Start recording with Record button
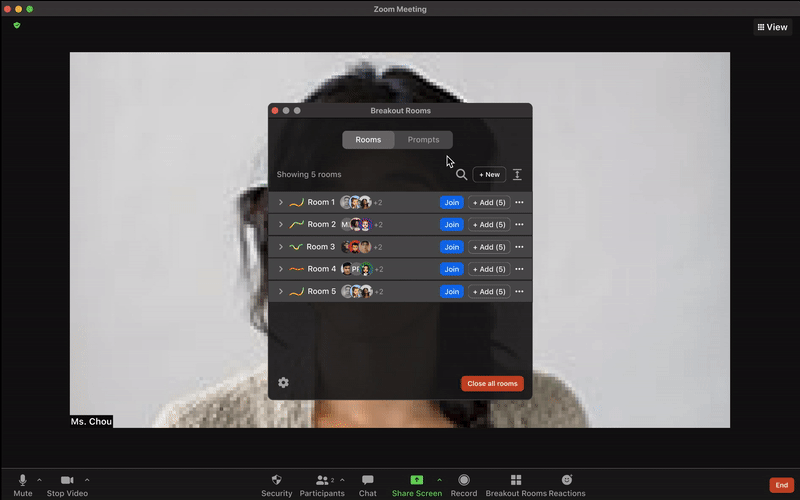 (464, 485)
